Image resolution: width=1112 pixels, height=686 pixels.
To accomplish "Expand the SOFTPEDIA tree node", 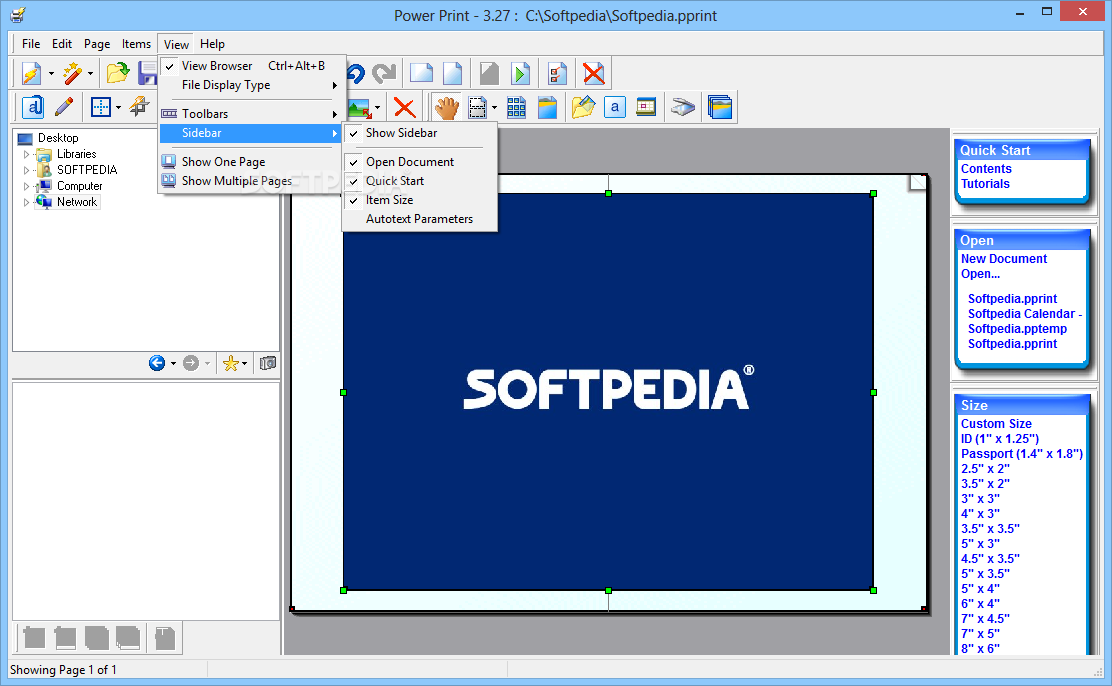I will click(x=26, y=170).
